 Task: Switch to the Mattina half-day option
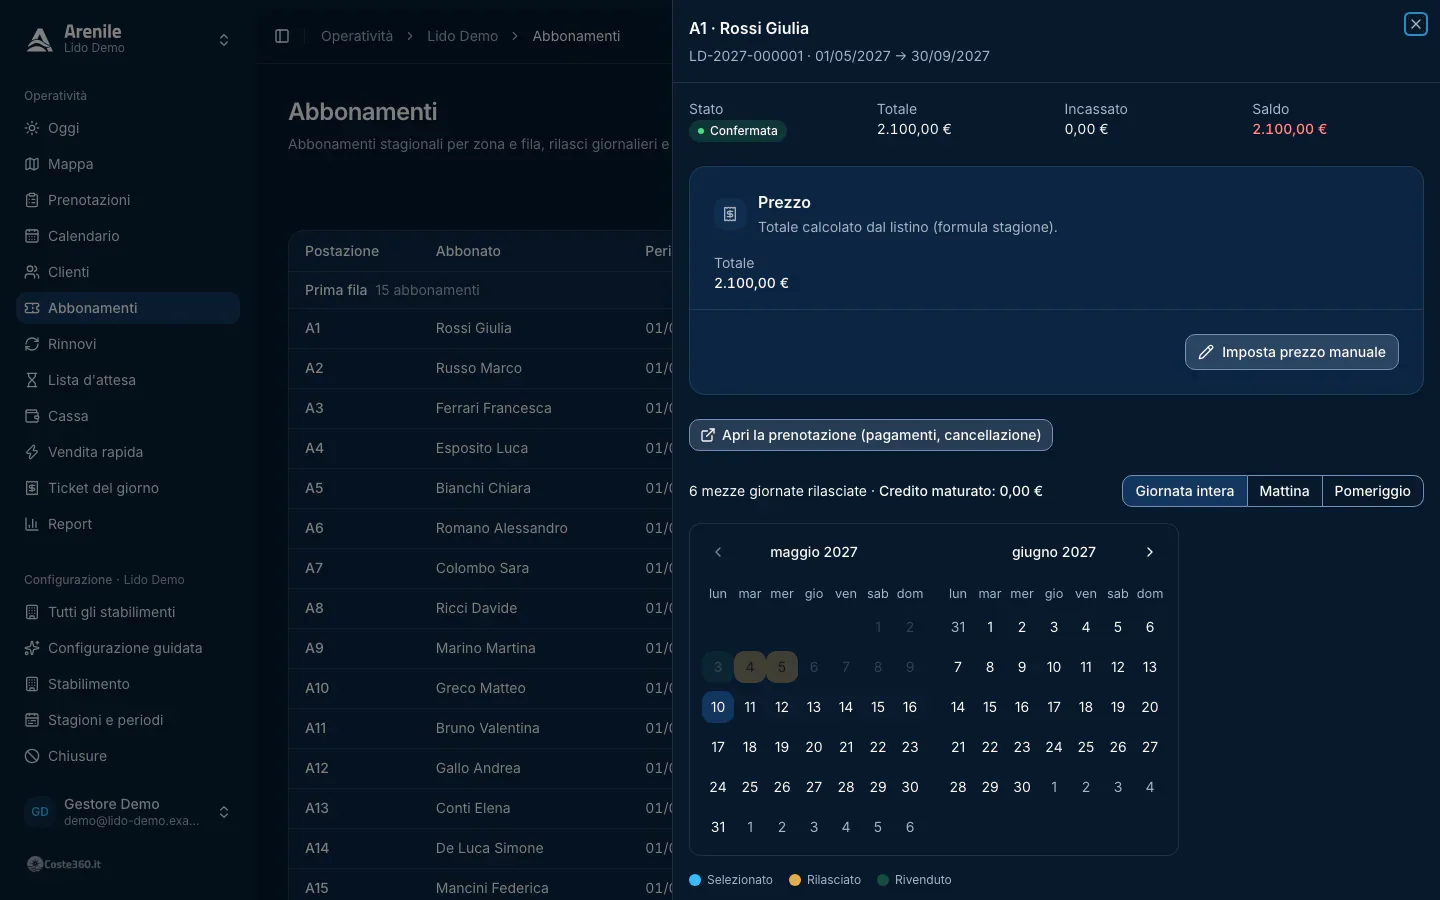point(1284,491)
